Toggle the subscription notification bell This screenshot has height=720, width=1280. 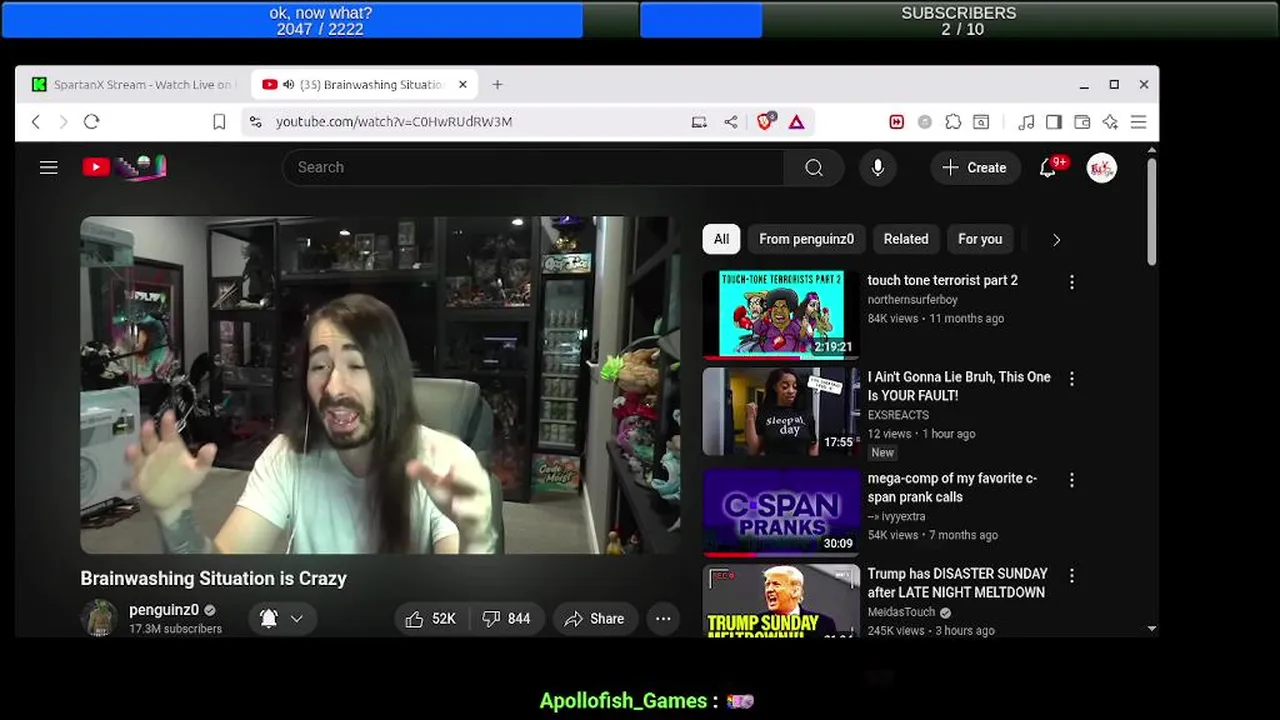[x=268, y=619]
